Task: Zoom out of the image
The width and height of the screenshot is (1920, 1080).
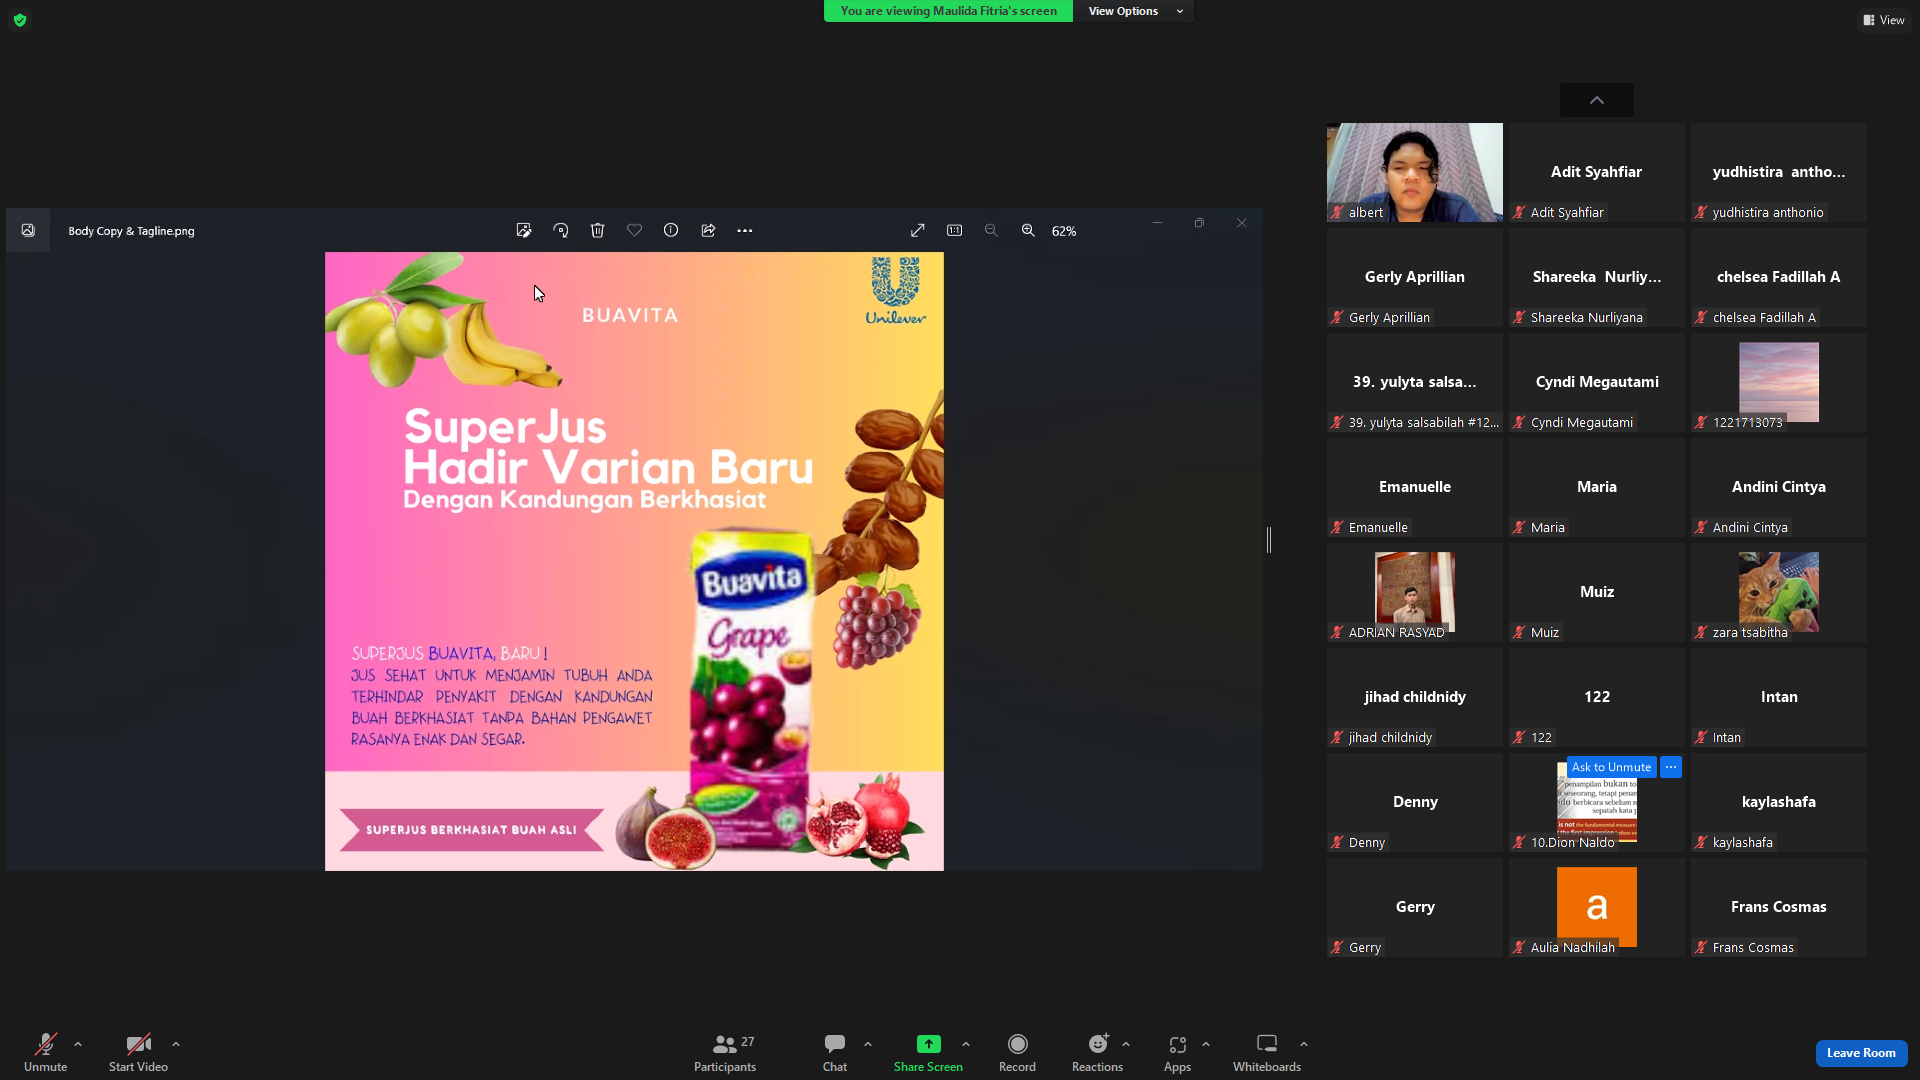Action: point(991,230)
